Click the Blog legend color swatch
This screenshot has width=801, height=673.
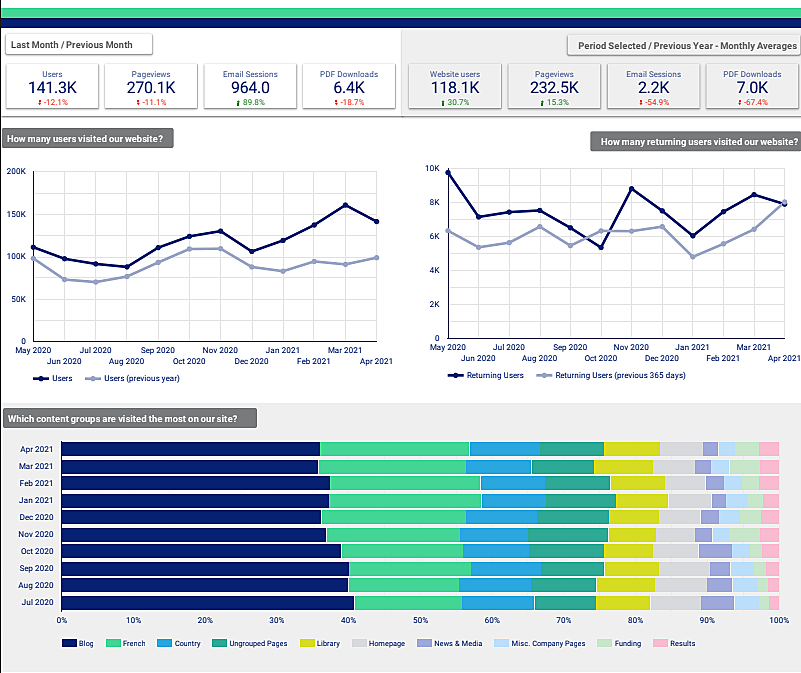coord(69,643)
